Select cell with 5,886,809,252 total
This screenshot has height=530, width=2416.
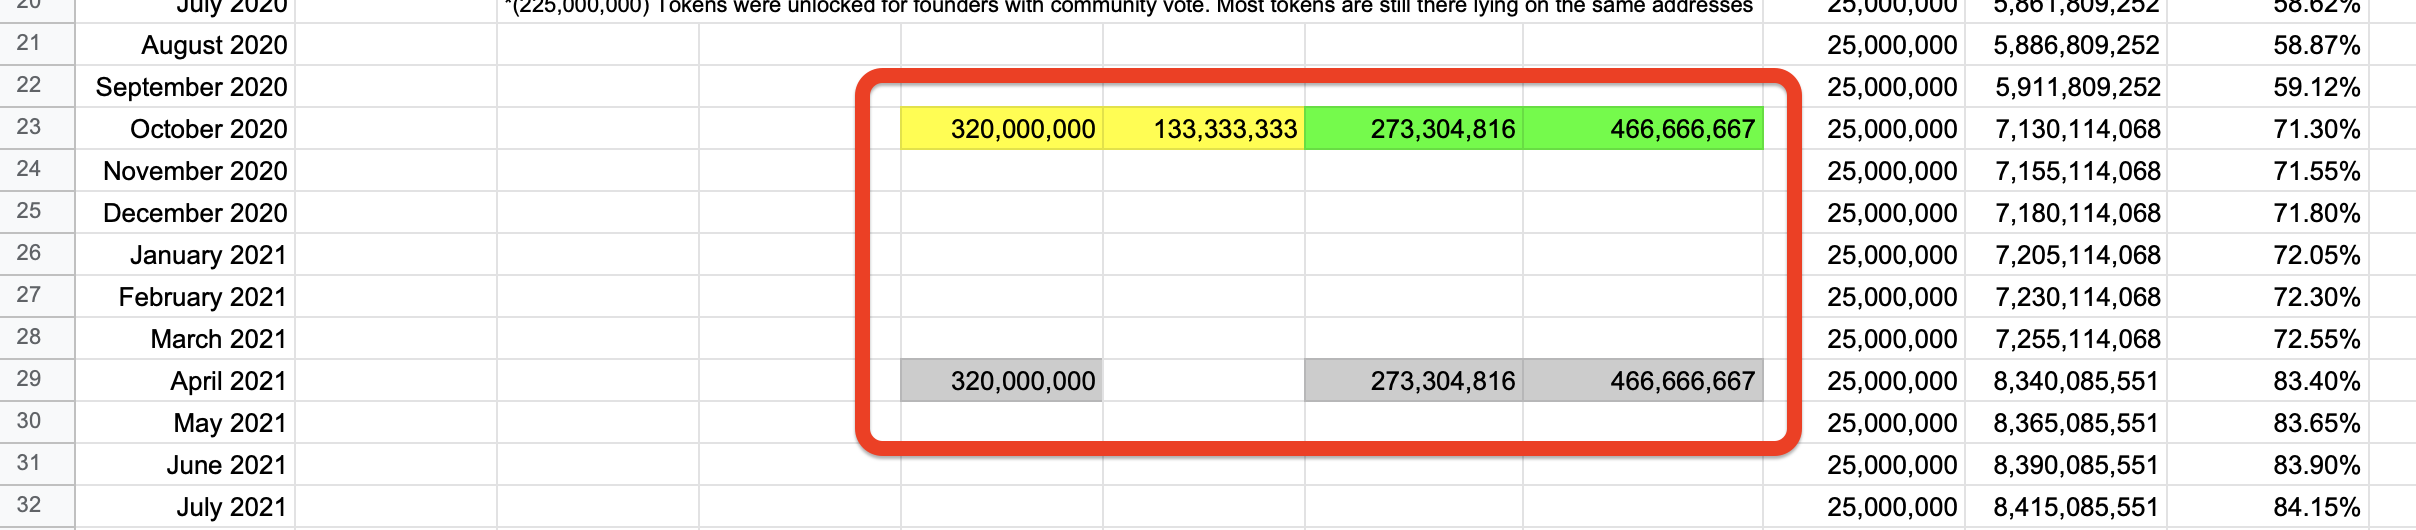(x=2065, y=45)
